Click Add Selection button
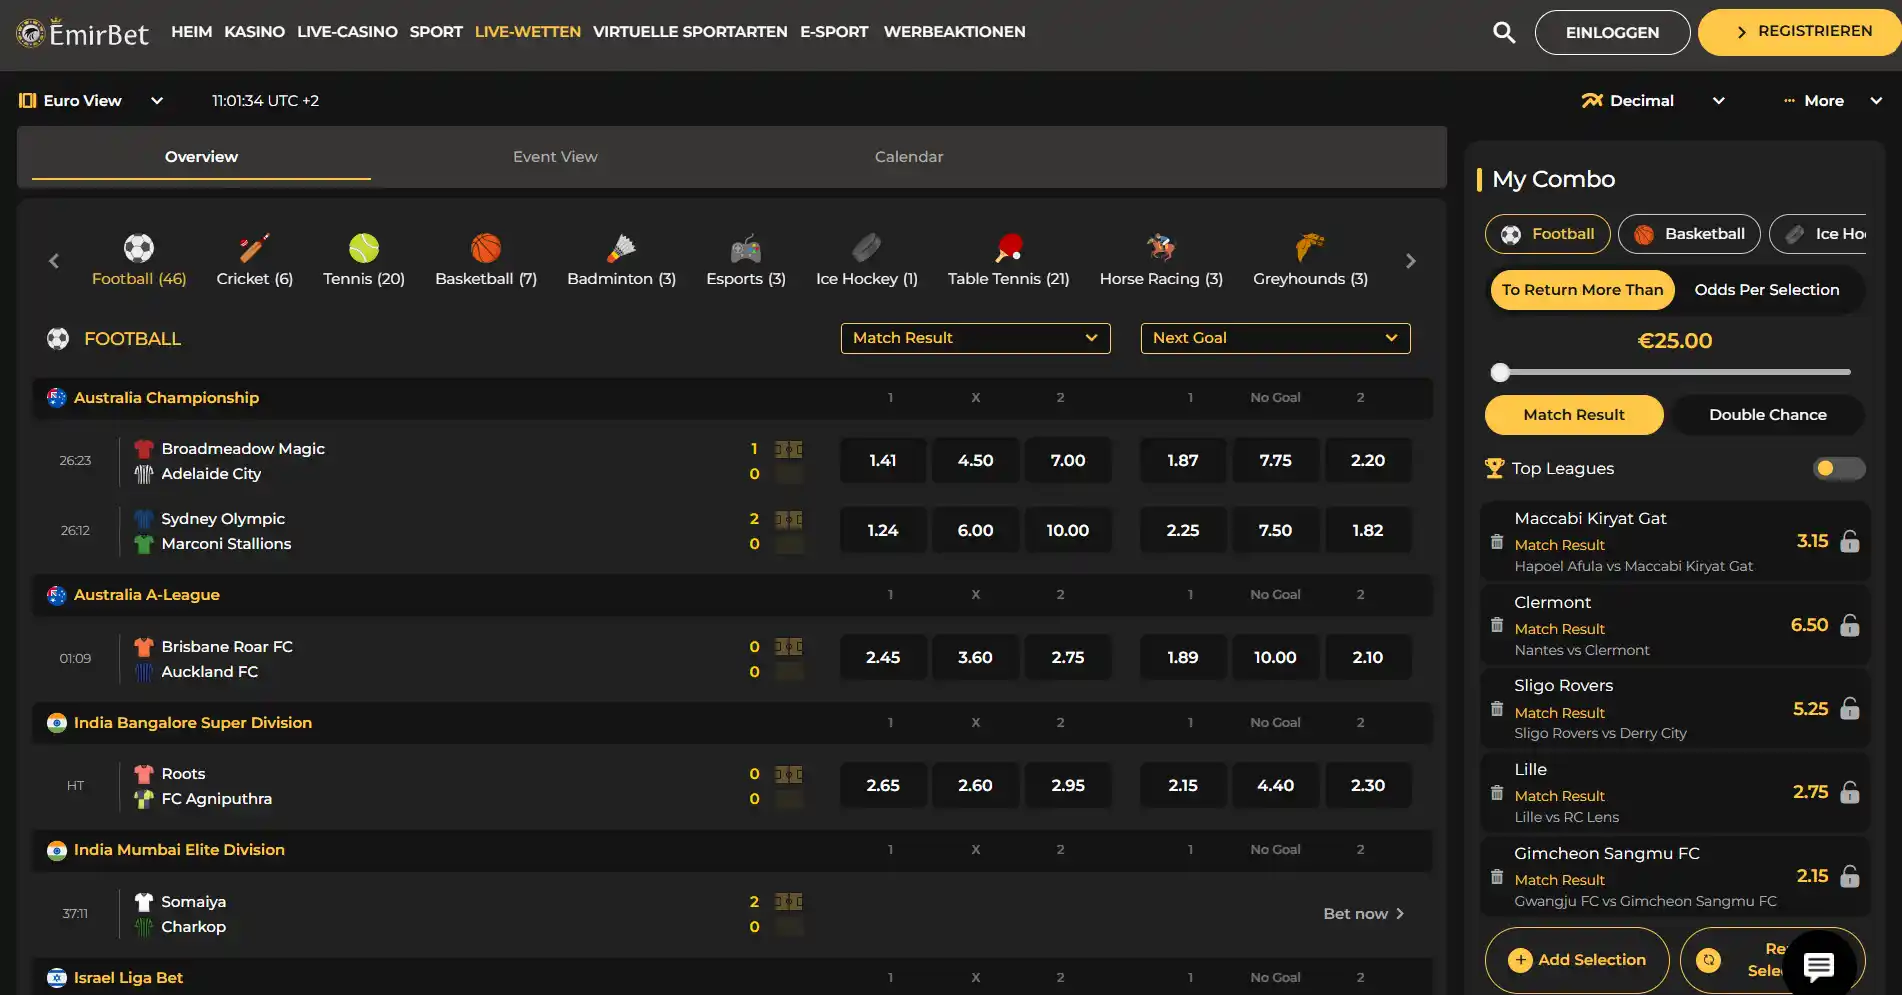 tap(1577, 960)
